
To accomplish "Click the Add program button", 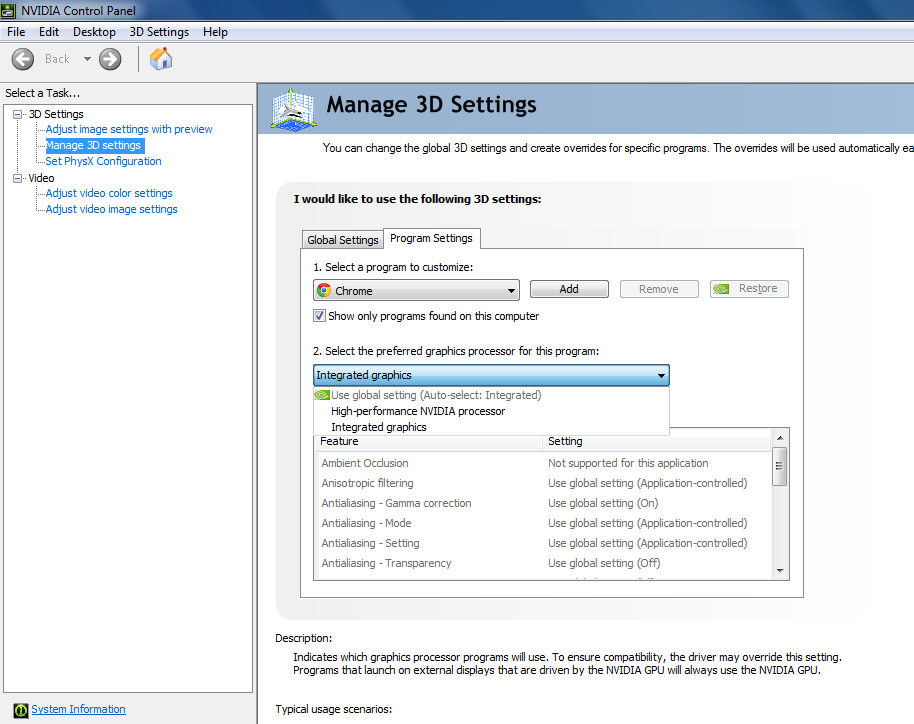I will [x=569, y=289].
